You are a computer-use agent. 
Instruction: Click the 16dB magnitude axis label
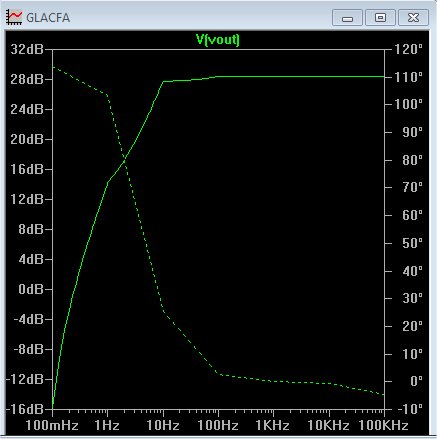tap(27, 169)
